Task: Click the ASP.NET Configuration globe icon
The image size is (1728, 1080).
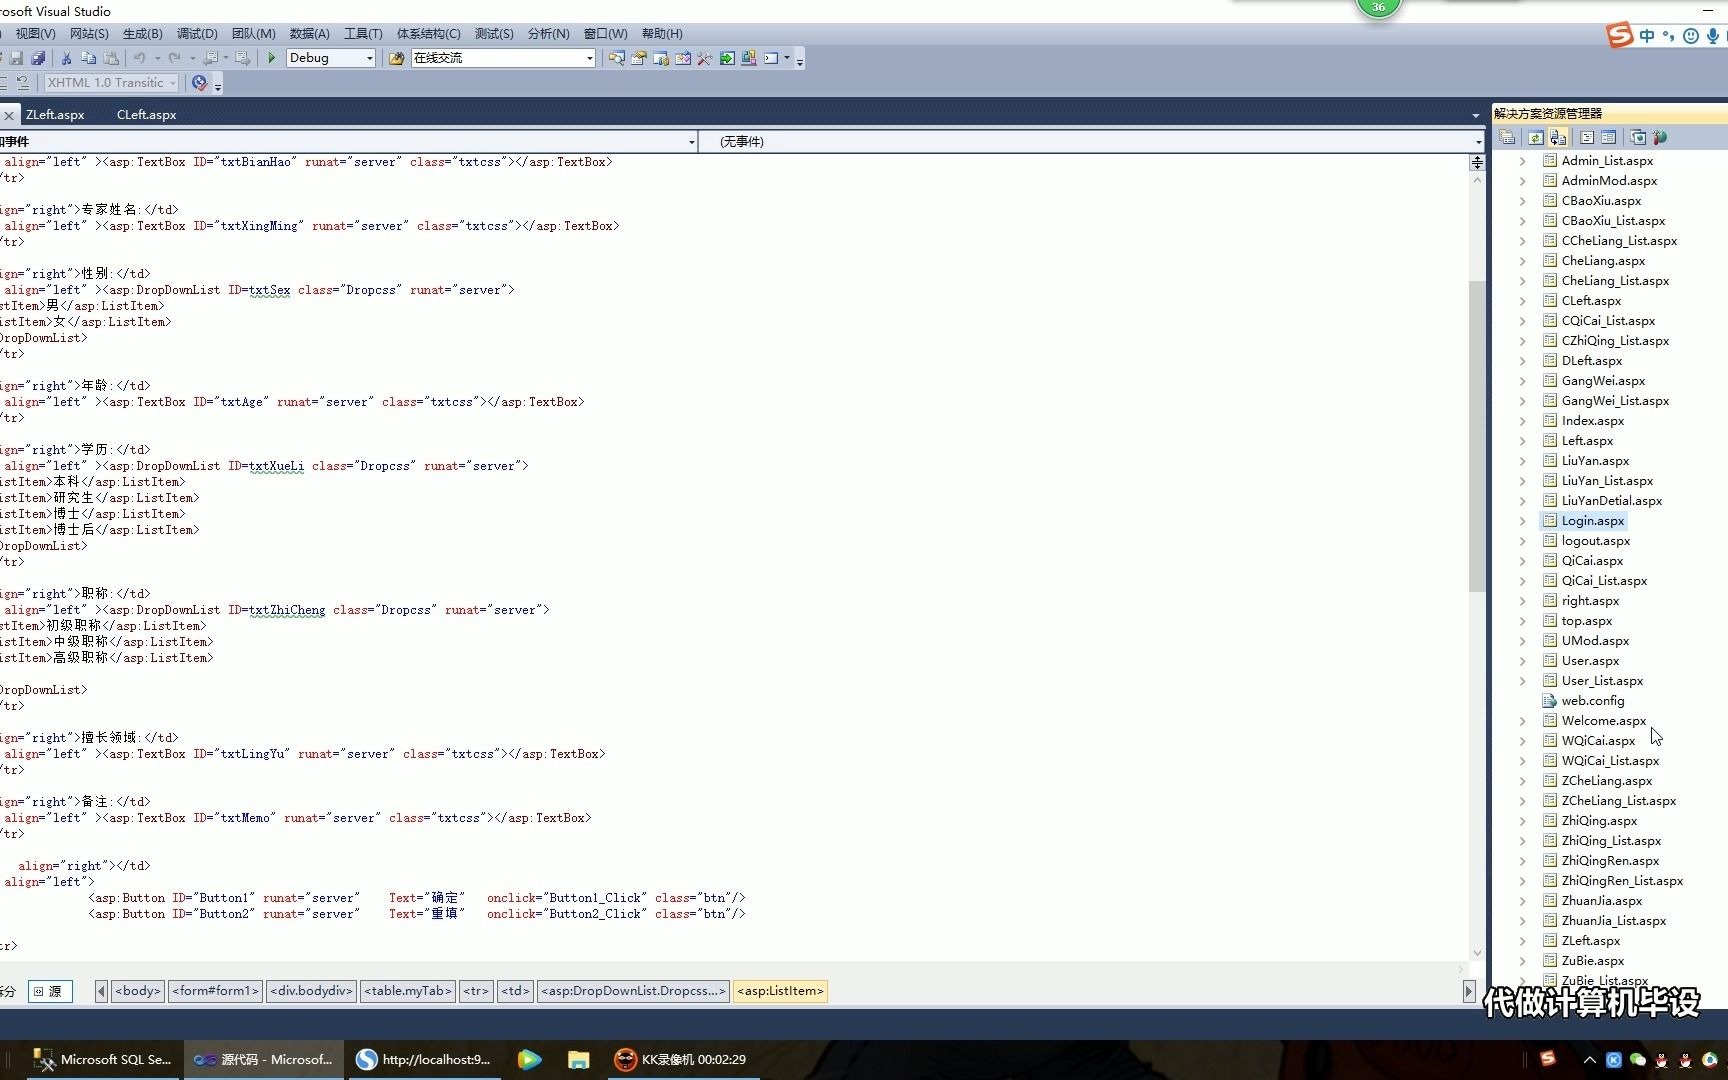Action: (x=1660, y=137)
